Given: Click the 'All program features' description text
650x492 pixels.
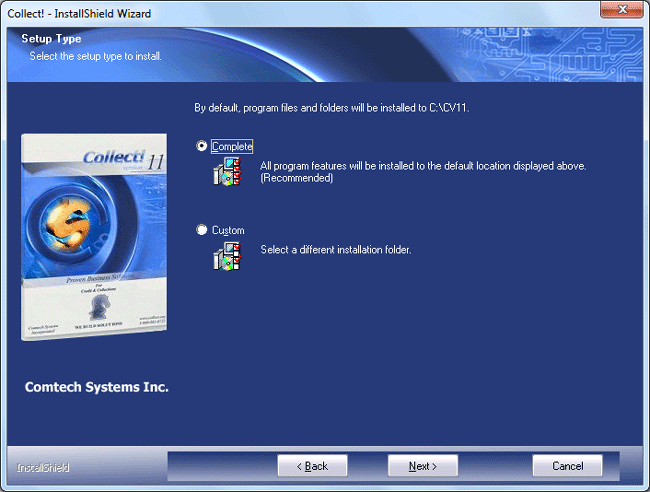Looking at the screenshot, I should 422,166.
